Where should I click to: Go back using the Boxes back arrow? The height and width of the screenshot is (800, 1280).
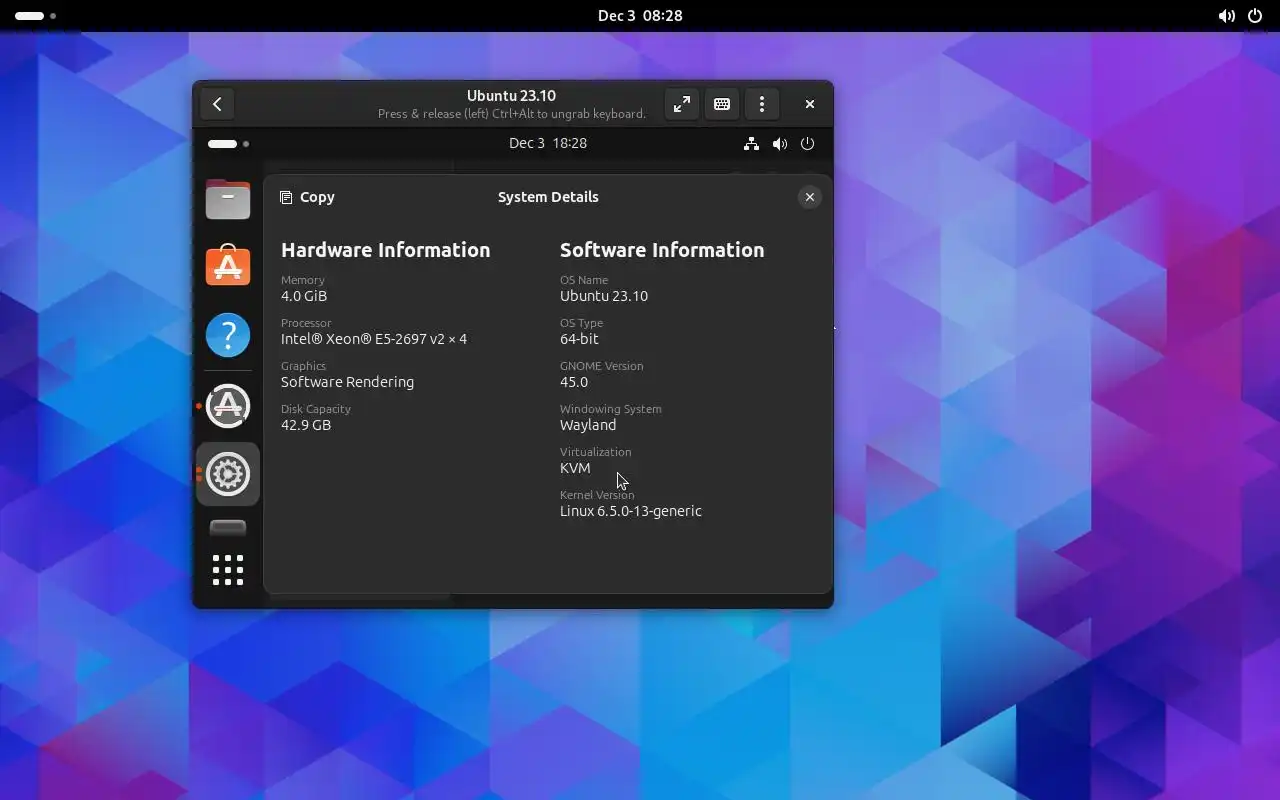point(217,104)
